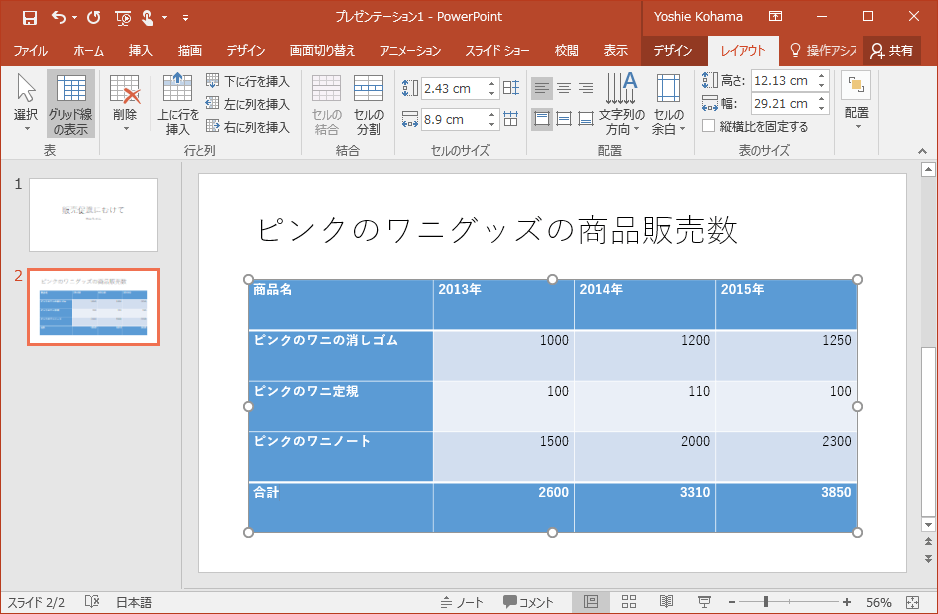Open the アニメーション tab

coord(410,51)
